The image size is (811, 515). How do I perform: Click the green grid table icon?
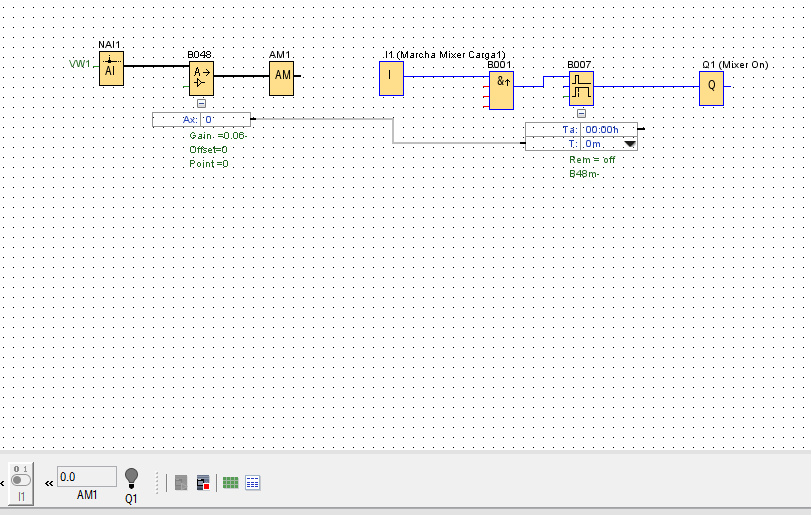(231, 483)
